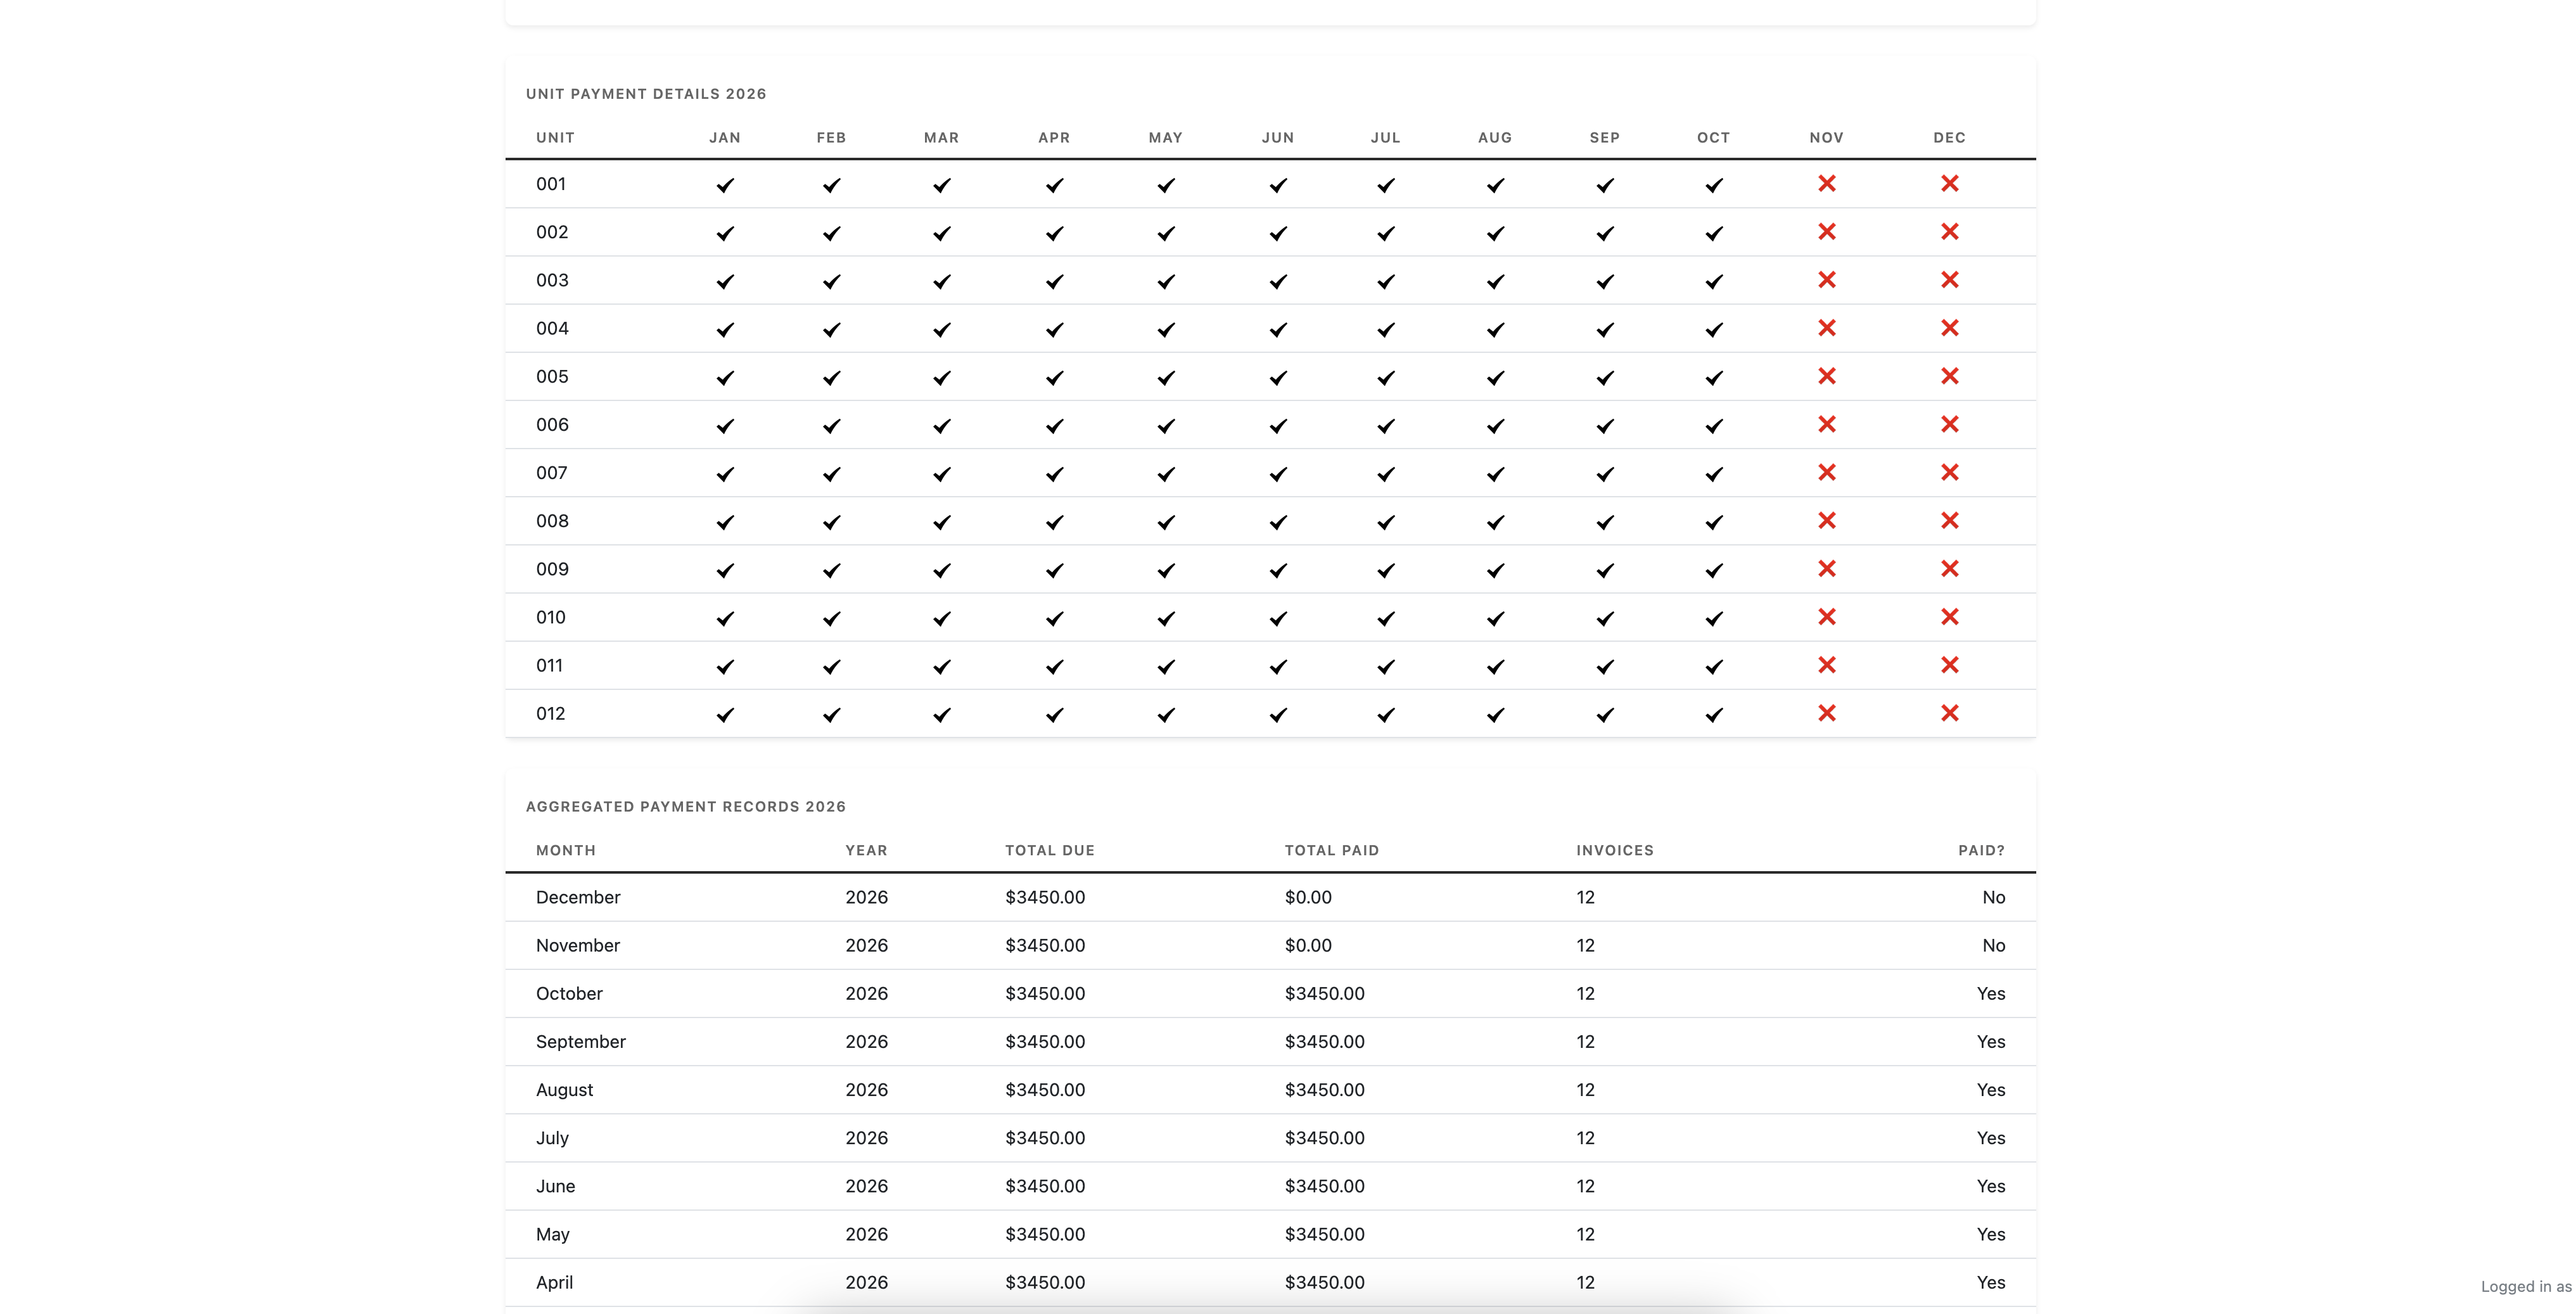Image resolution: width=2576 pixels, height=1314 pixels.
Task: Toggle the July payment check for unit 011
Action: pyautogui.click(x=1385, y=665)
